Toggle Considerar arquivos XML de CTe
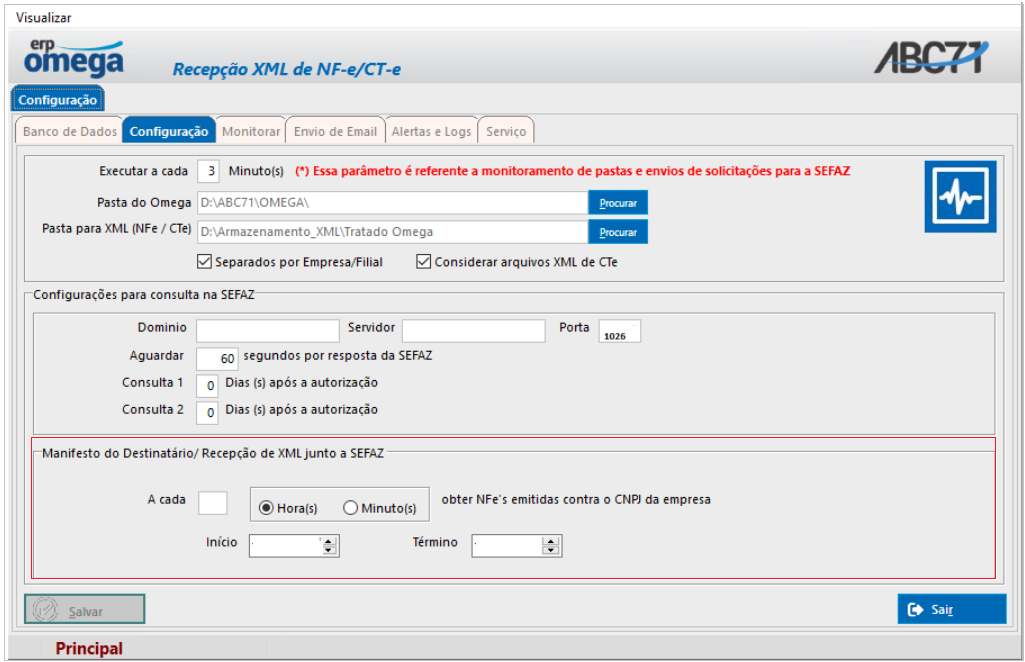This screenshot has height=662, width=1025. pyautogui.click(x=424, y=262)
